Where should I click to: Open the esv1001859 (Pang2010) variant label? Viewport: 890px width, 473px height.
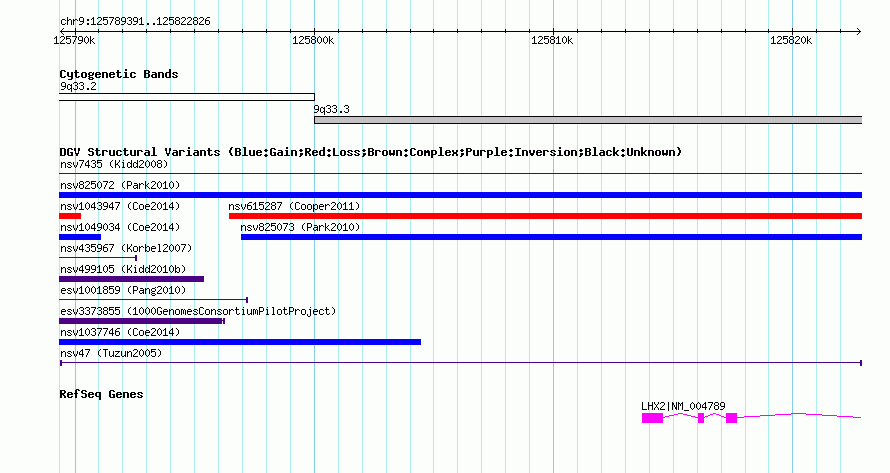coord(123,290)
